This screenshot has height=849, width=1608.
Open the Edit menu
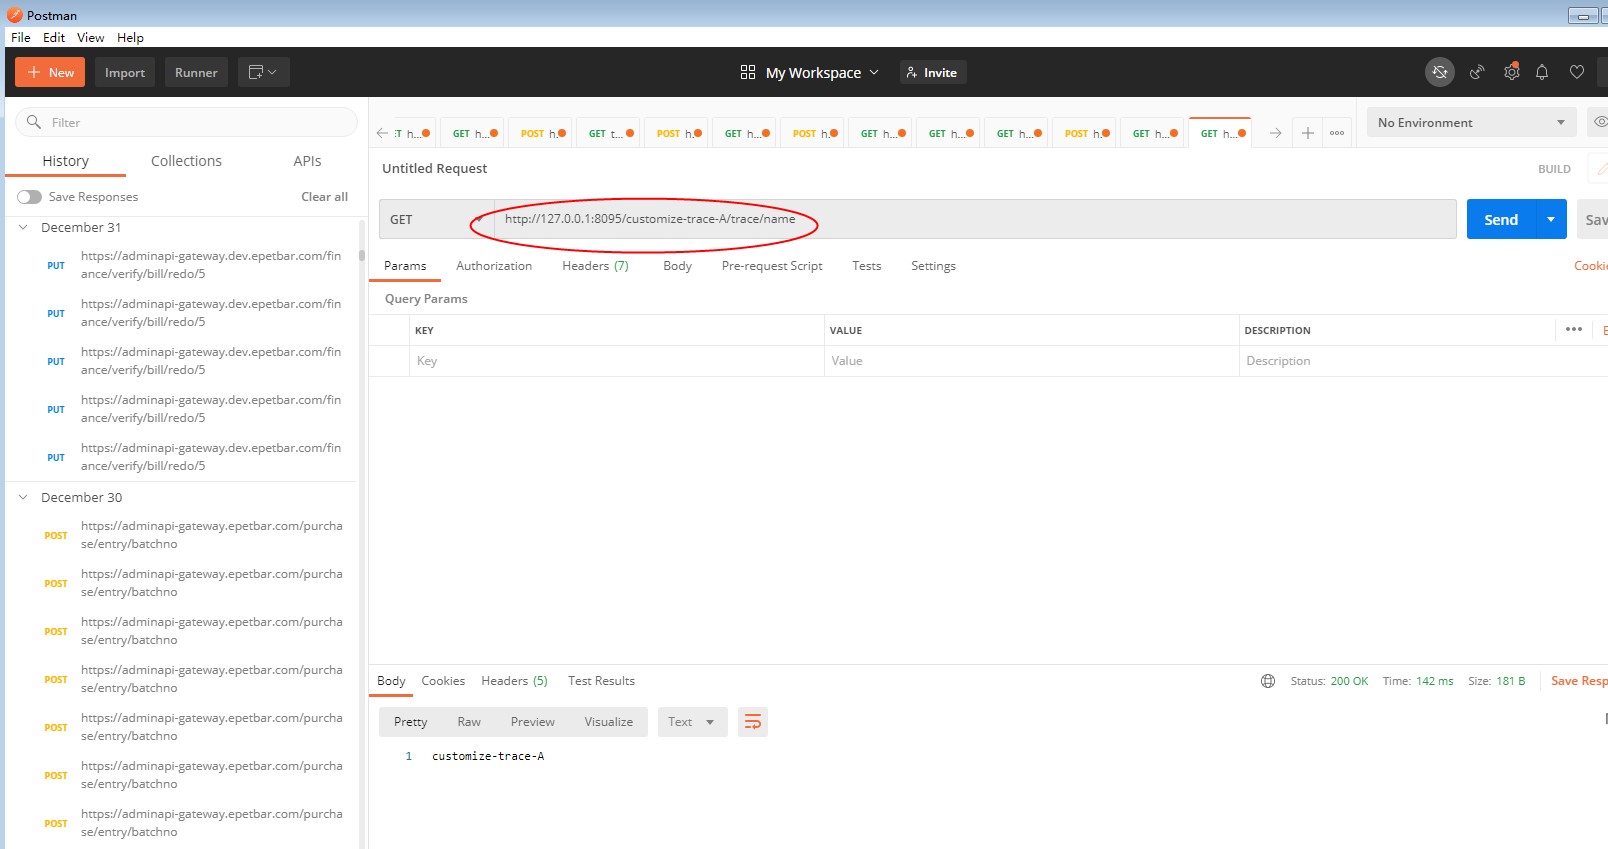[54, 37]
